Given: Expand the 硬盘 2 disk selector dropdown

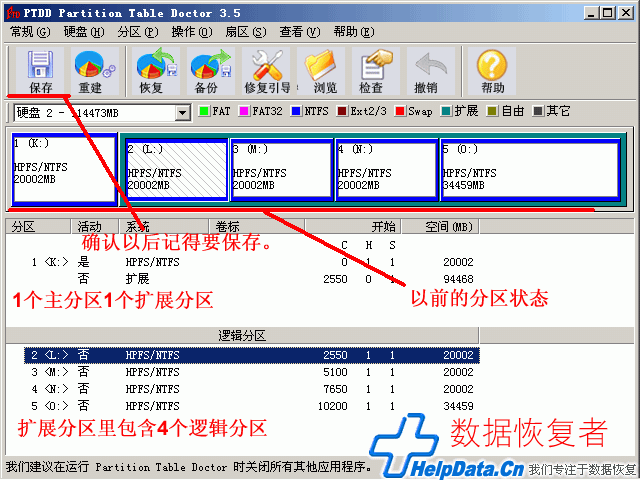Looking at the screenshot, I should pos(183,113).
